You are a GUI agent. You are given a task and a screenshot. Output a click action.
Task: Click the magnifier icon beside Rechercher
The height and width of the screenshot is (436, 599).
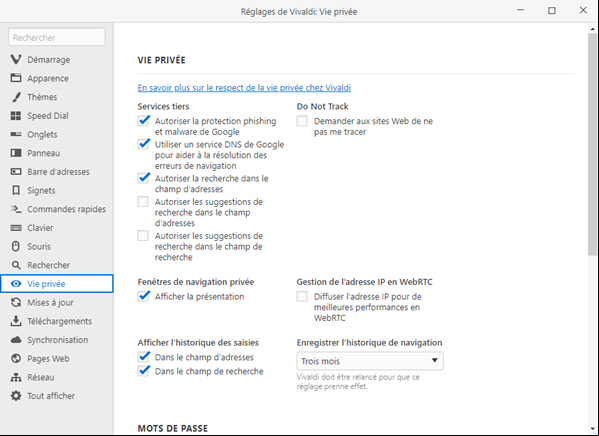[16, 265]
